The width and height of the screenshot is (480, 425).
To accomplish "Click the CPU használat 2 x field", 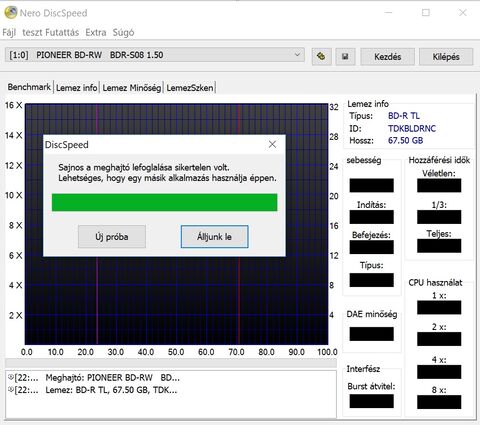I will [x=439, y=339].
